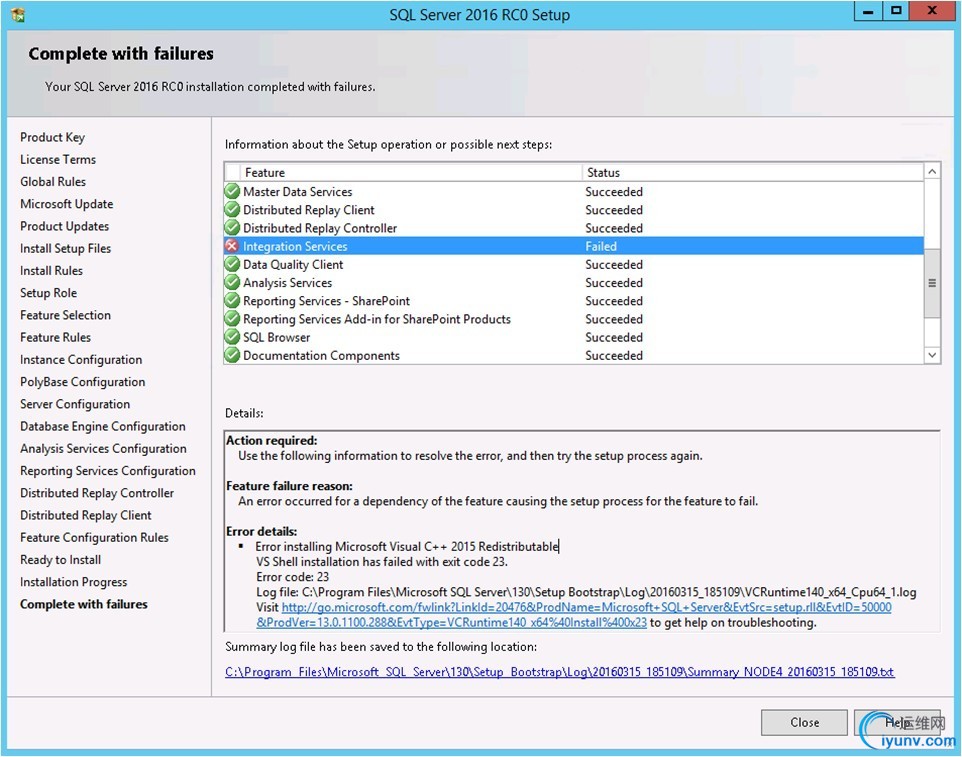Click the feature list scroll down arrow
962x757 pixels.
click(x=932, y=355)
